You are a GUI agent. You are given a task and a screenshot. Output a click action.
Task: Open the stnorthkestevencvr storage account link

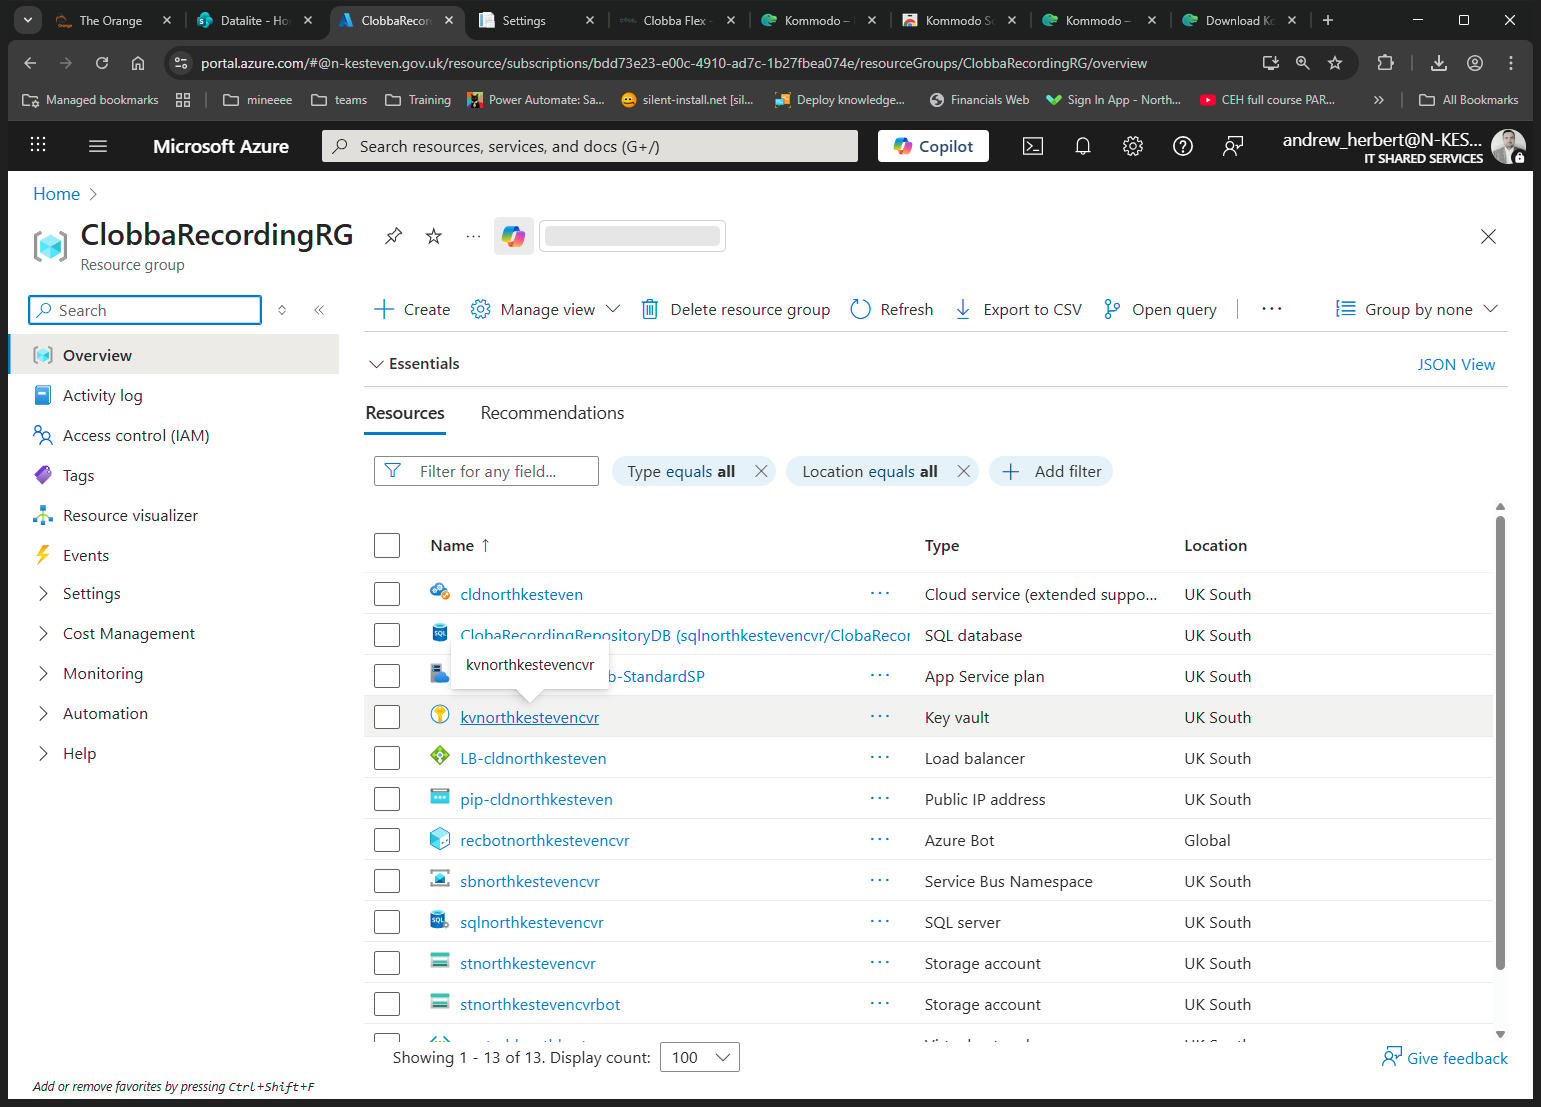[x=528, y=963]
